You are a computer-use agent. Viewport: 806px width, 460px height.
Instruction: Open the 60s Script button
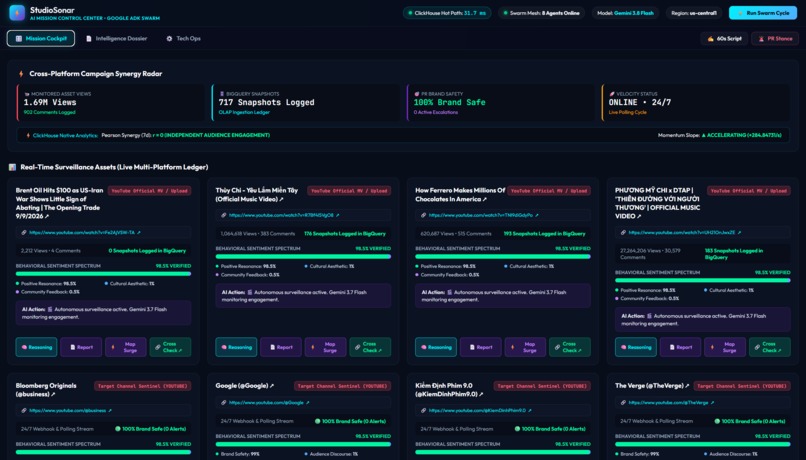point(724,39)
